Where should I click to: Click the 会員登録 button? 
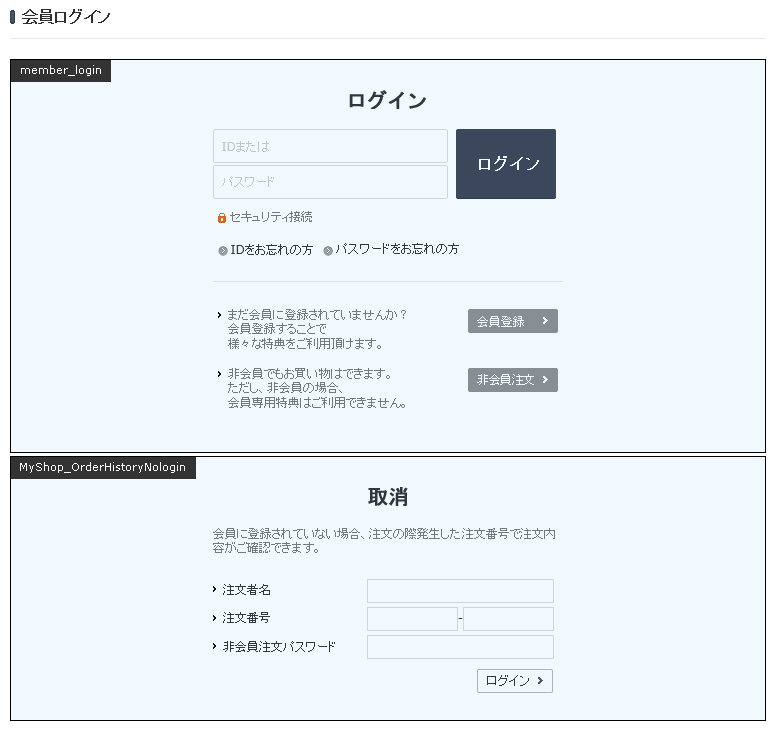tap(513, 321)
